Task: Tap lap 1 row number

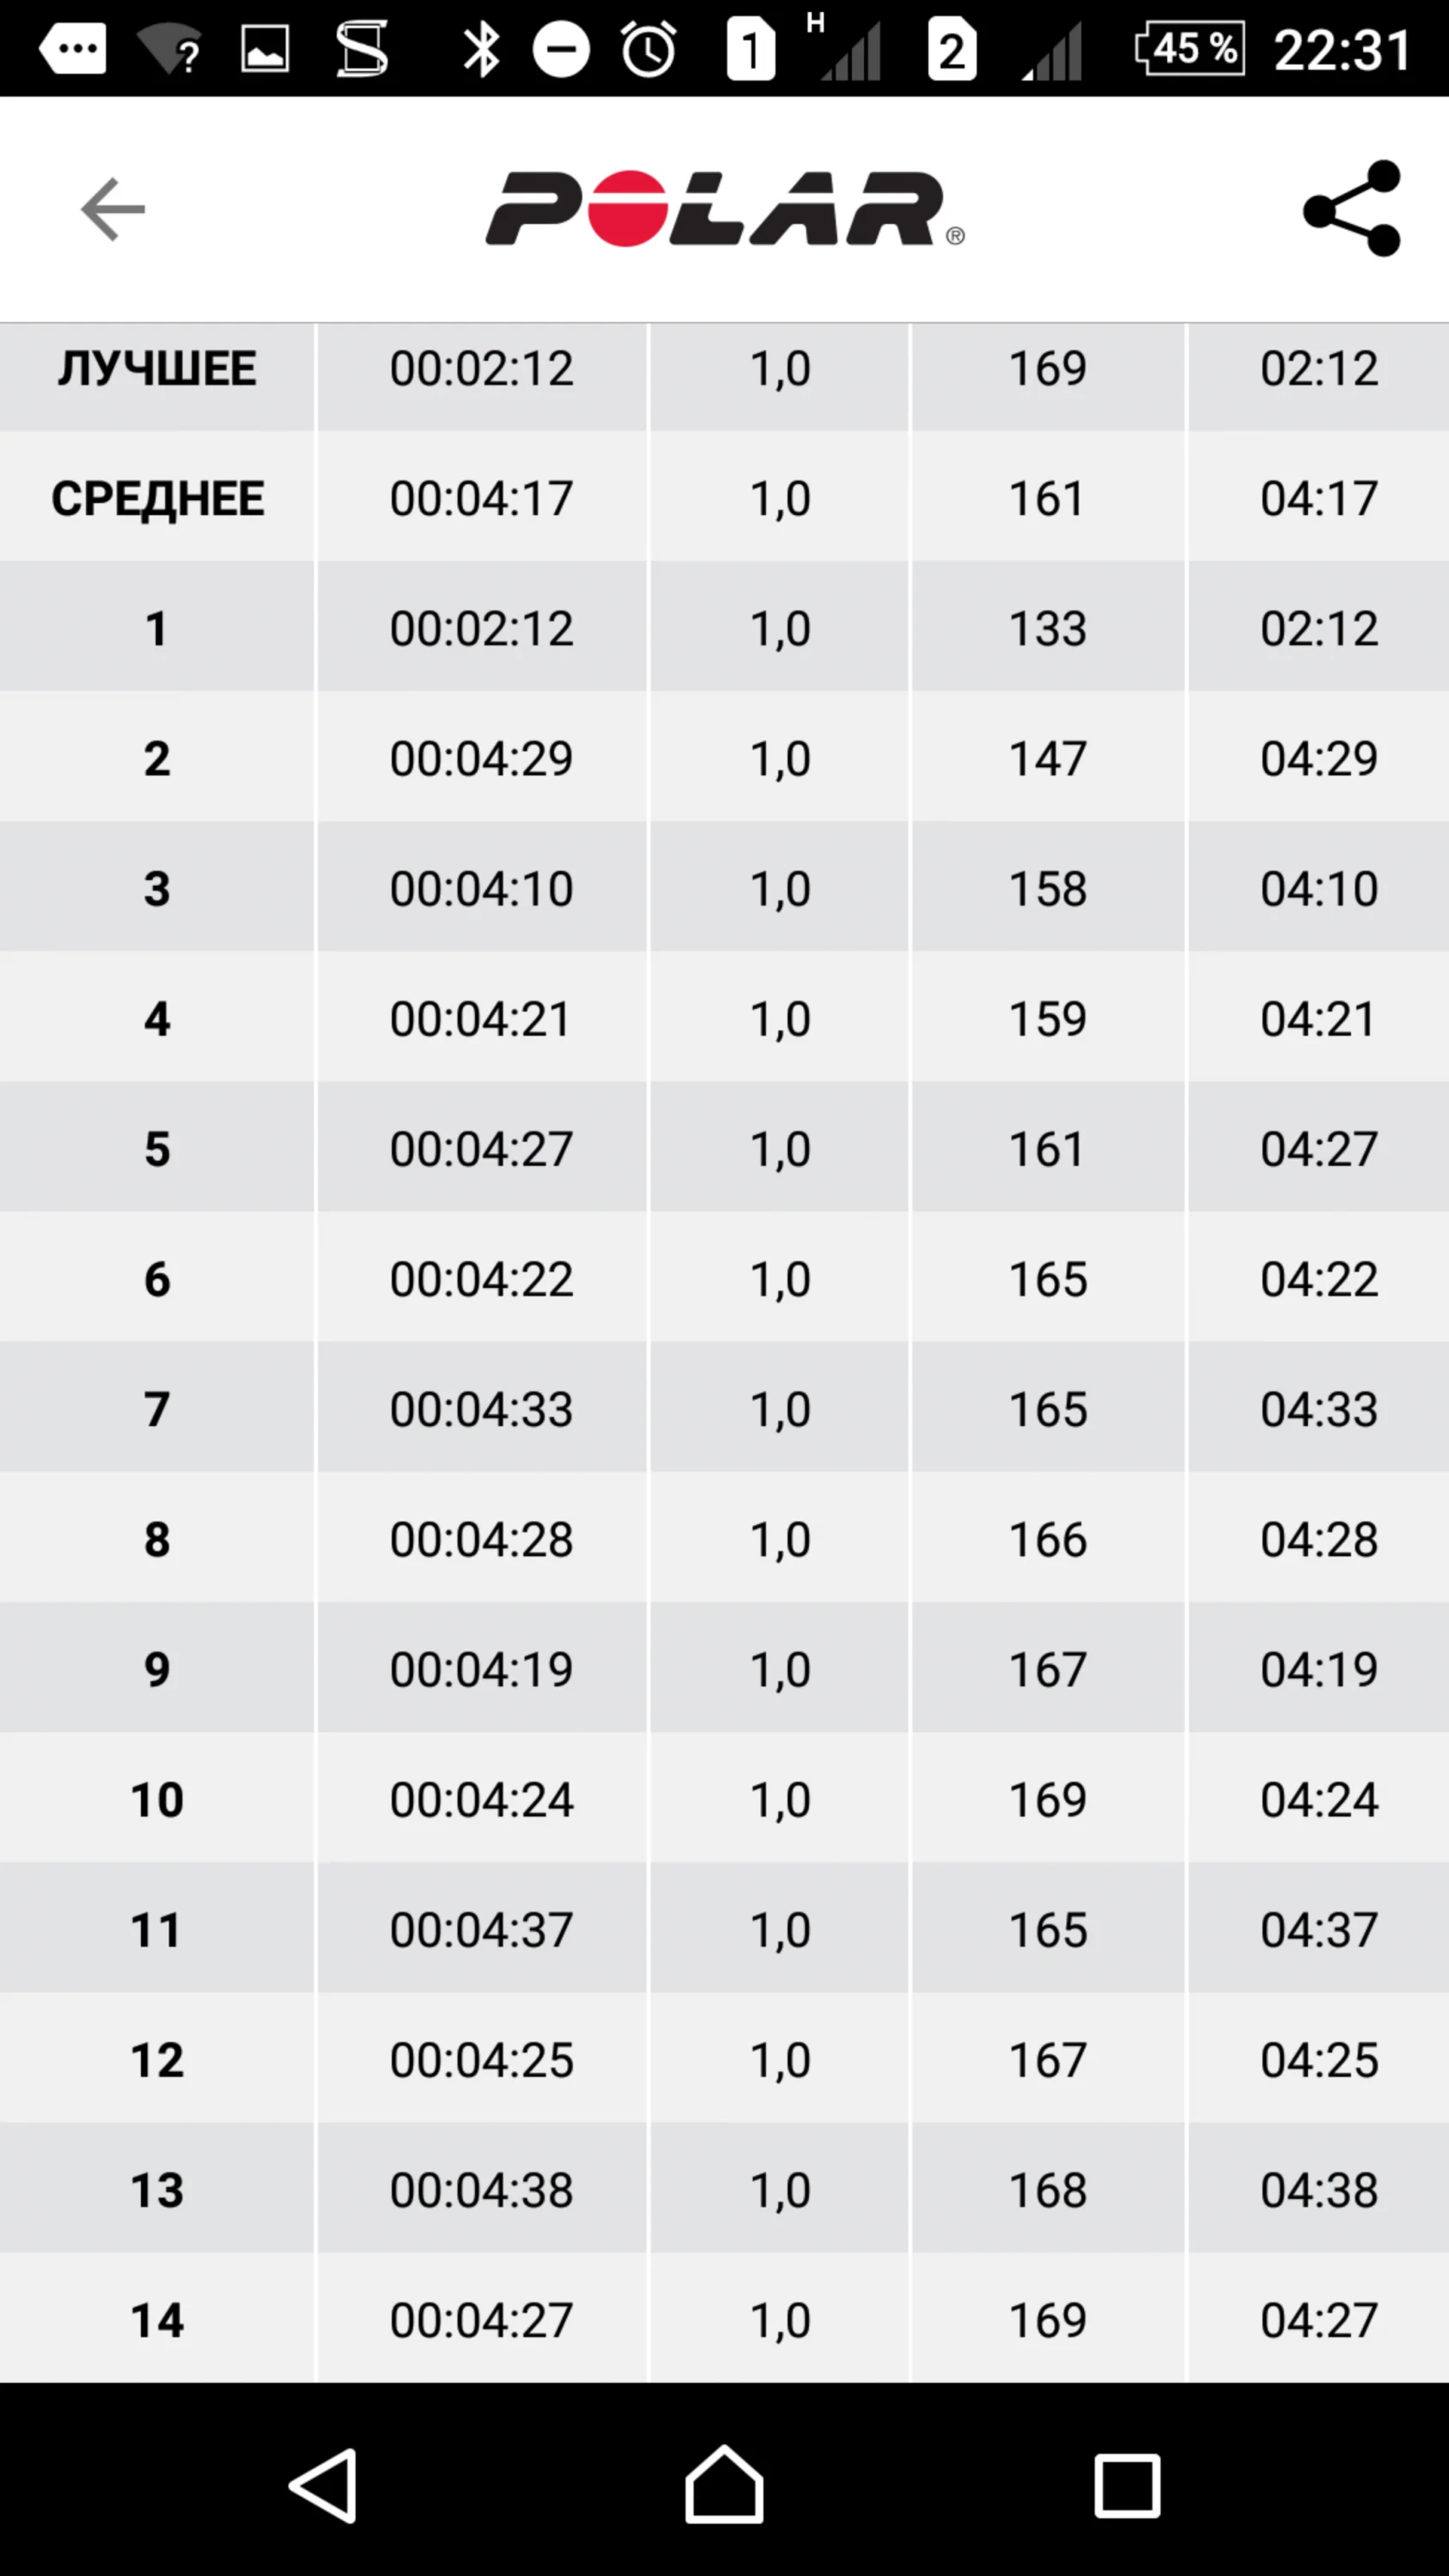Action: coord(157,629)
